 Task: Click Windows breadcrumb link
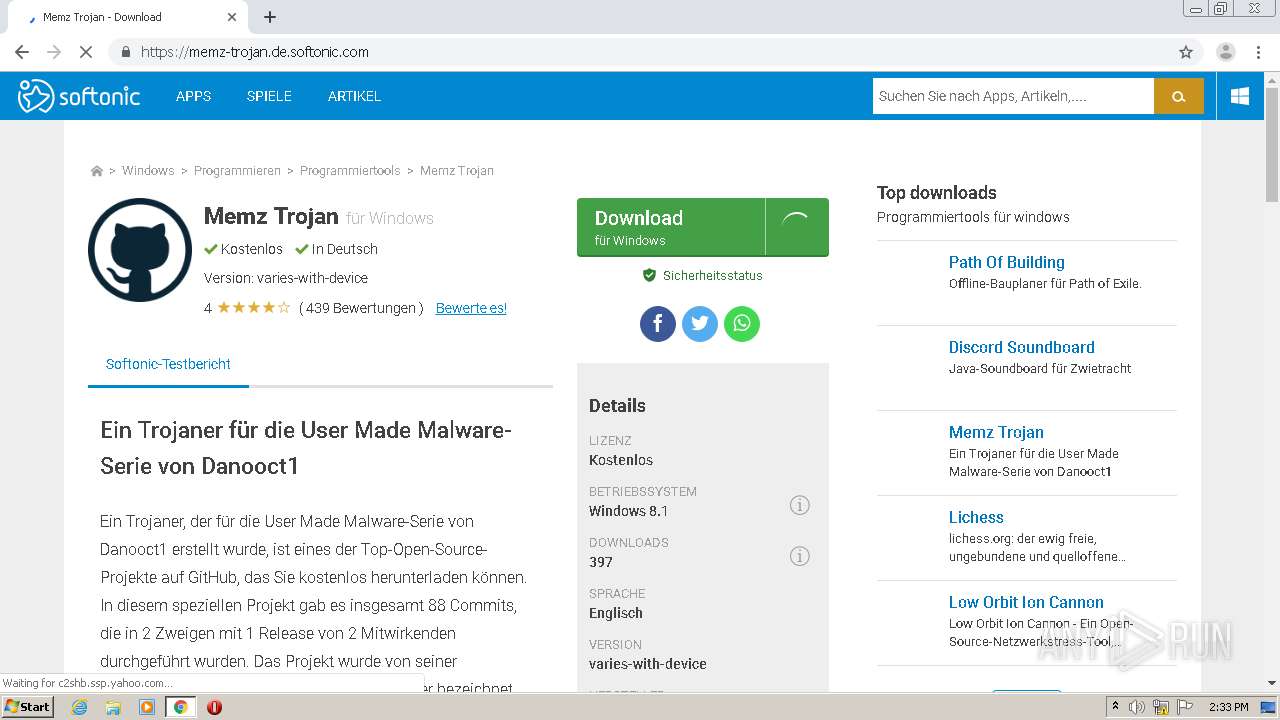pos(148,171)
